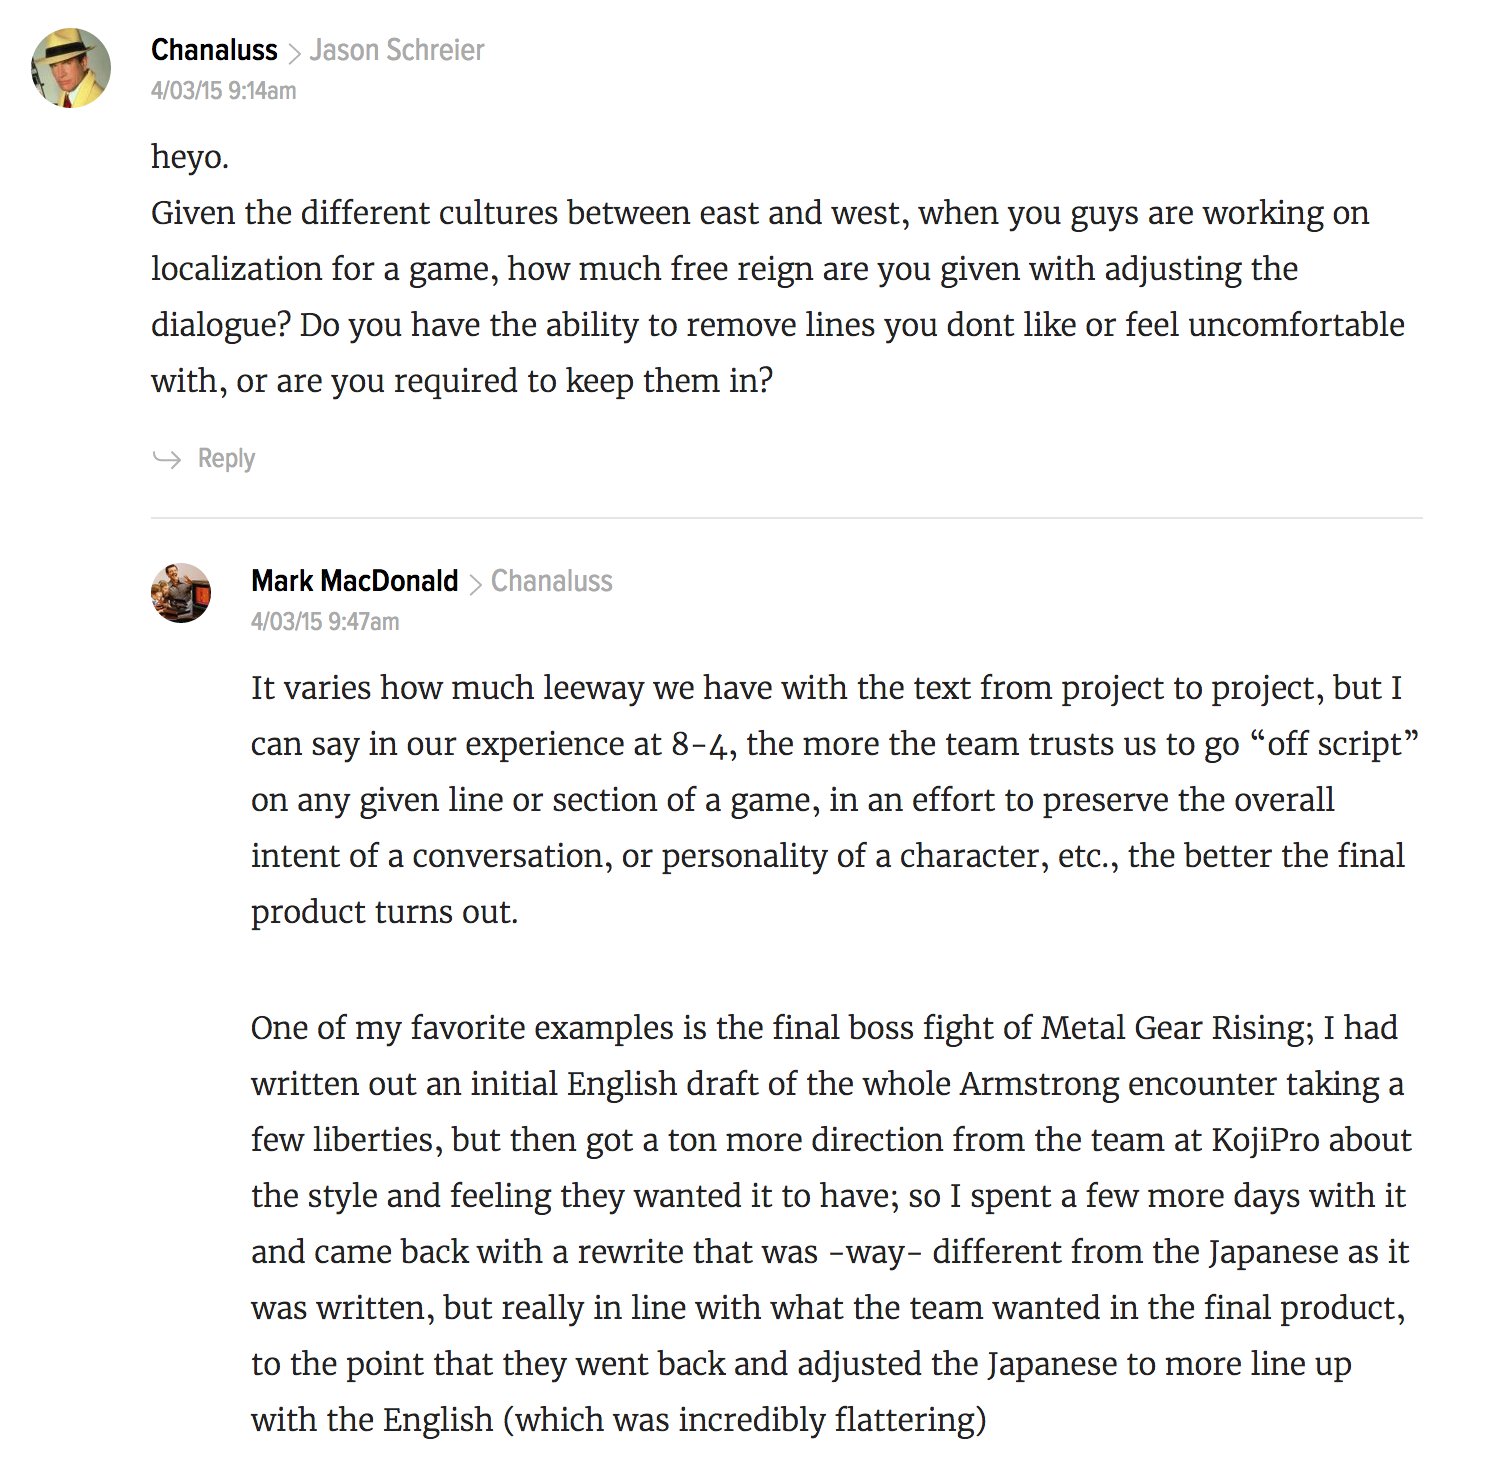Click the 'Metal Gear Rising' text
The image size is (1486, 1466).
coord(1177,1028)
